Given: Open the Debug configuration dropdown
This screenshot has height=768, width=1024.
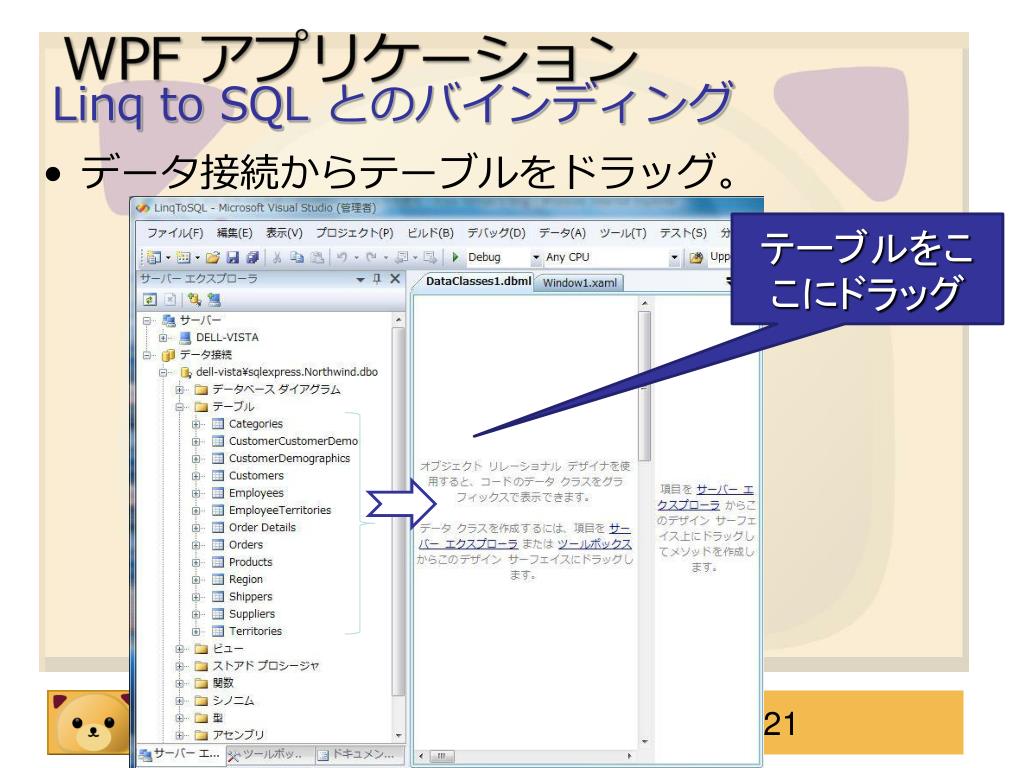Looking at the screenshot, I should click(536, 257).
